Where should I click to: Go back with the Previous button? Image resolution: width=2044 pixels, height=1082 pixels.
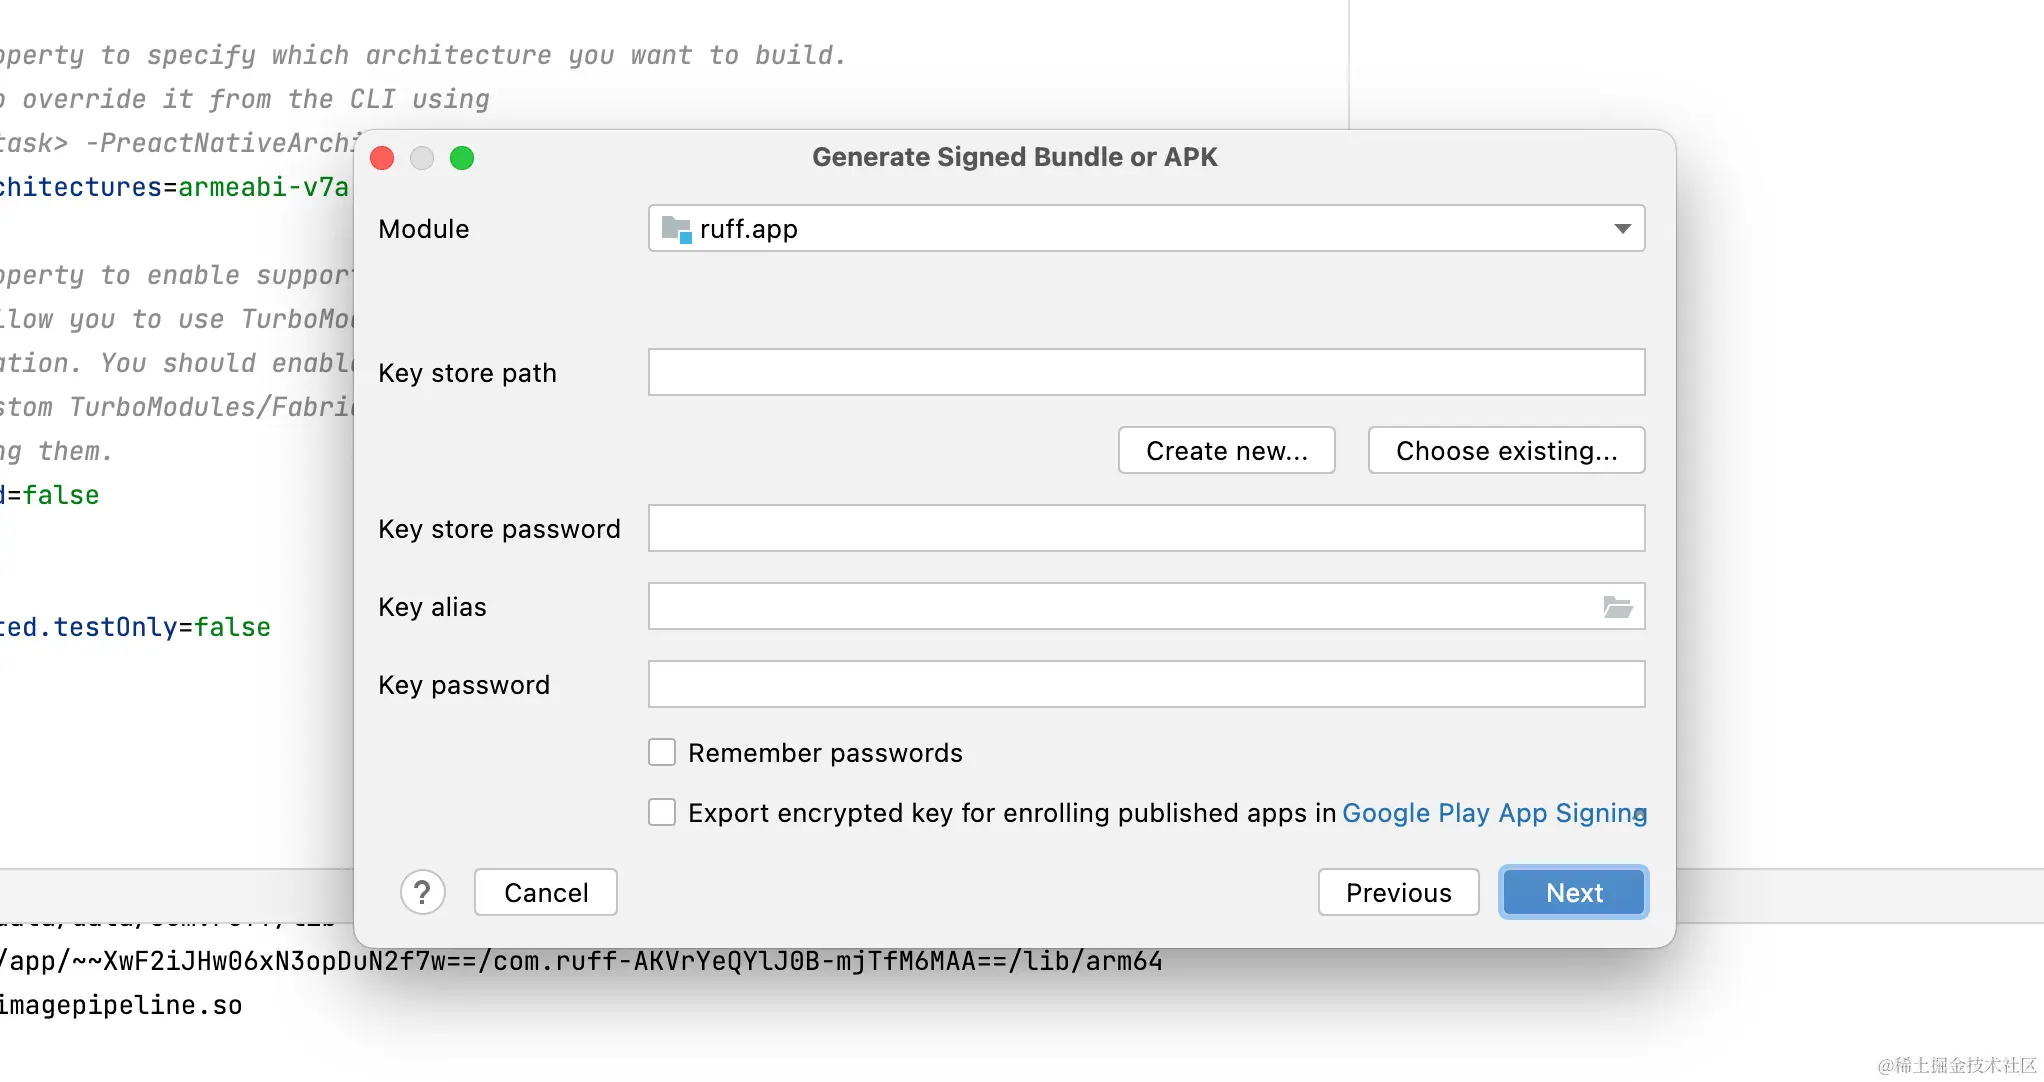pos(1398,892)
